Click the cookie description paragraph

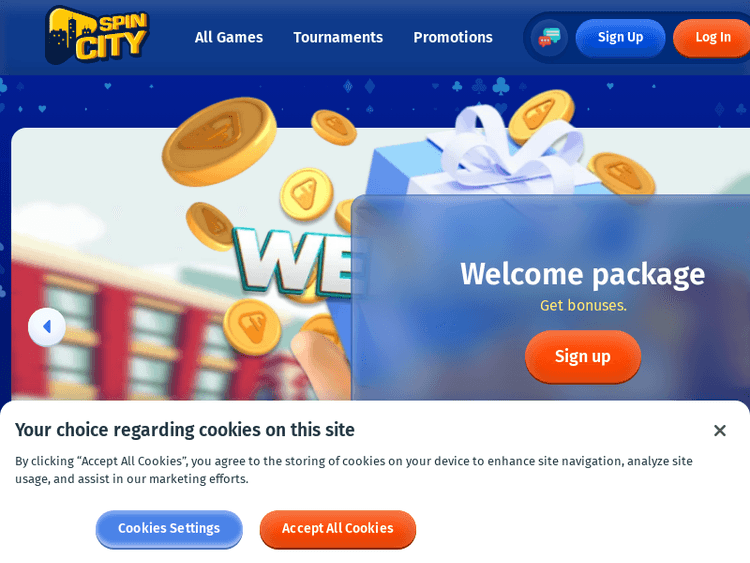[x=354, y=470]
